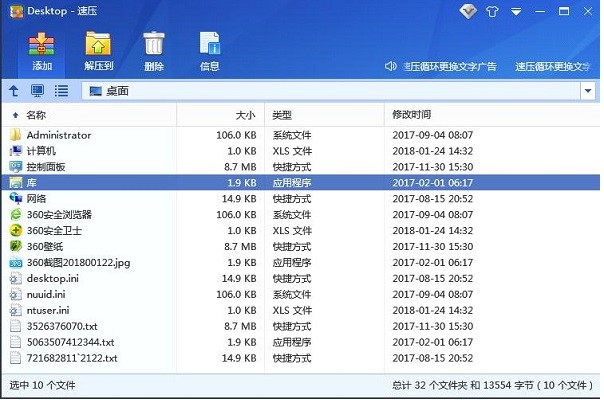Select the 控制面板 control panel icon

point(15,166)
